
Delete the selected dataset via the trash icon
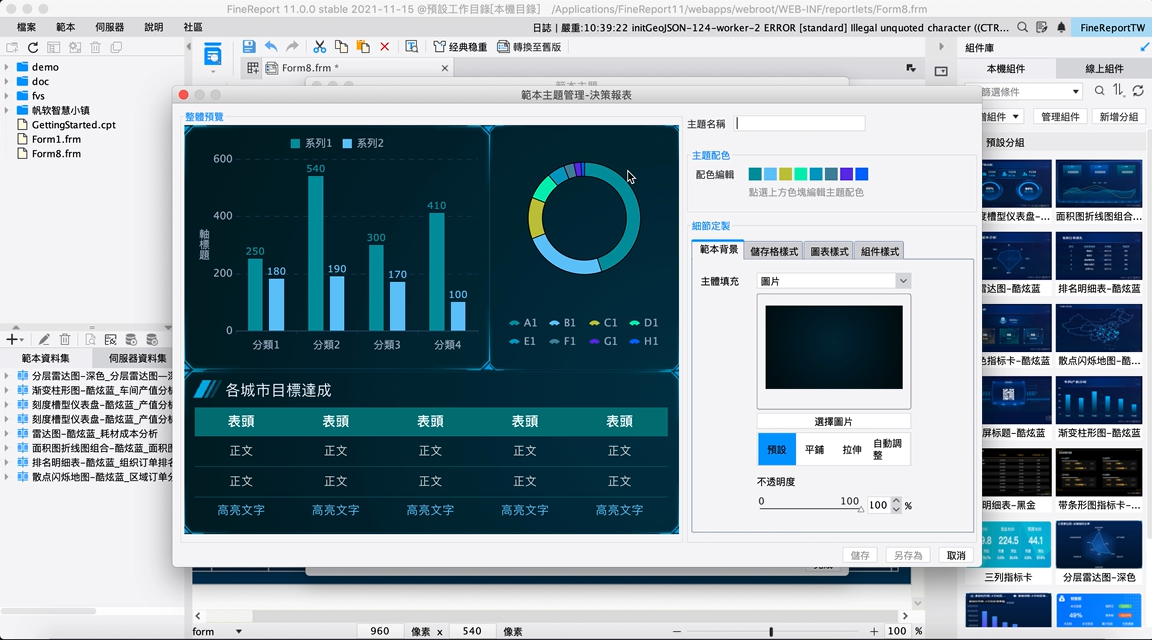(63, 340)
